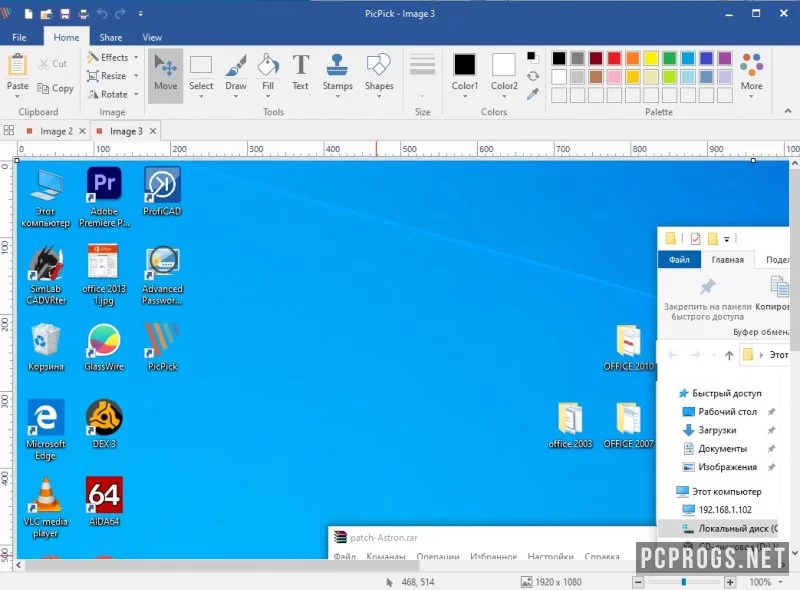Close the Image 3 tab
The height and width of the screenshot is (590, 800).
[153, 131]
